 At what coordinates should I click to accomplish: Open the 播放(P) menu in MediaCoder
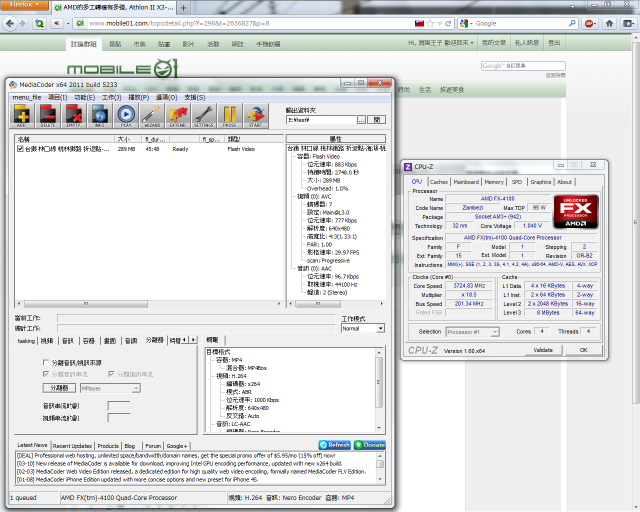pos(139,97)
